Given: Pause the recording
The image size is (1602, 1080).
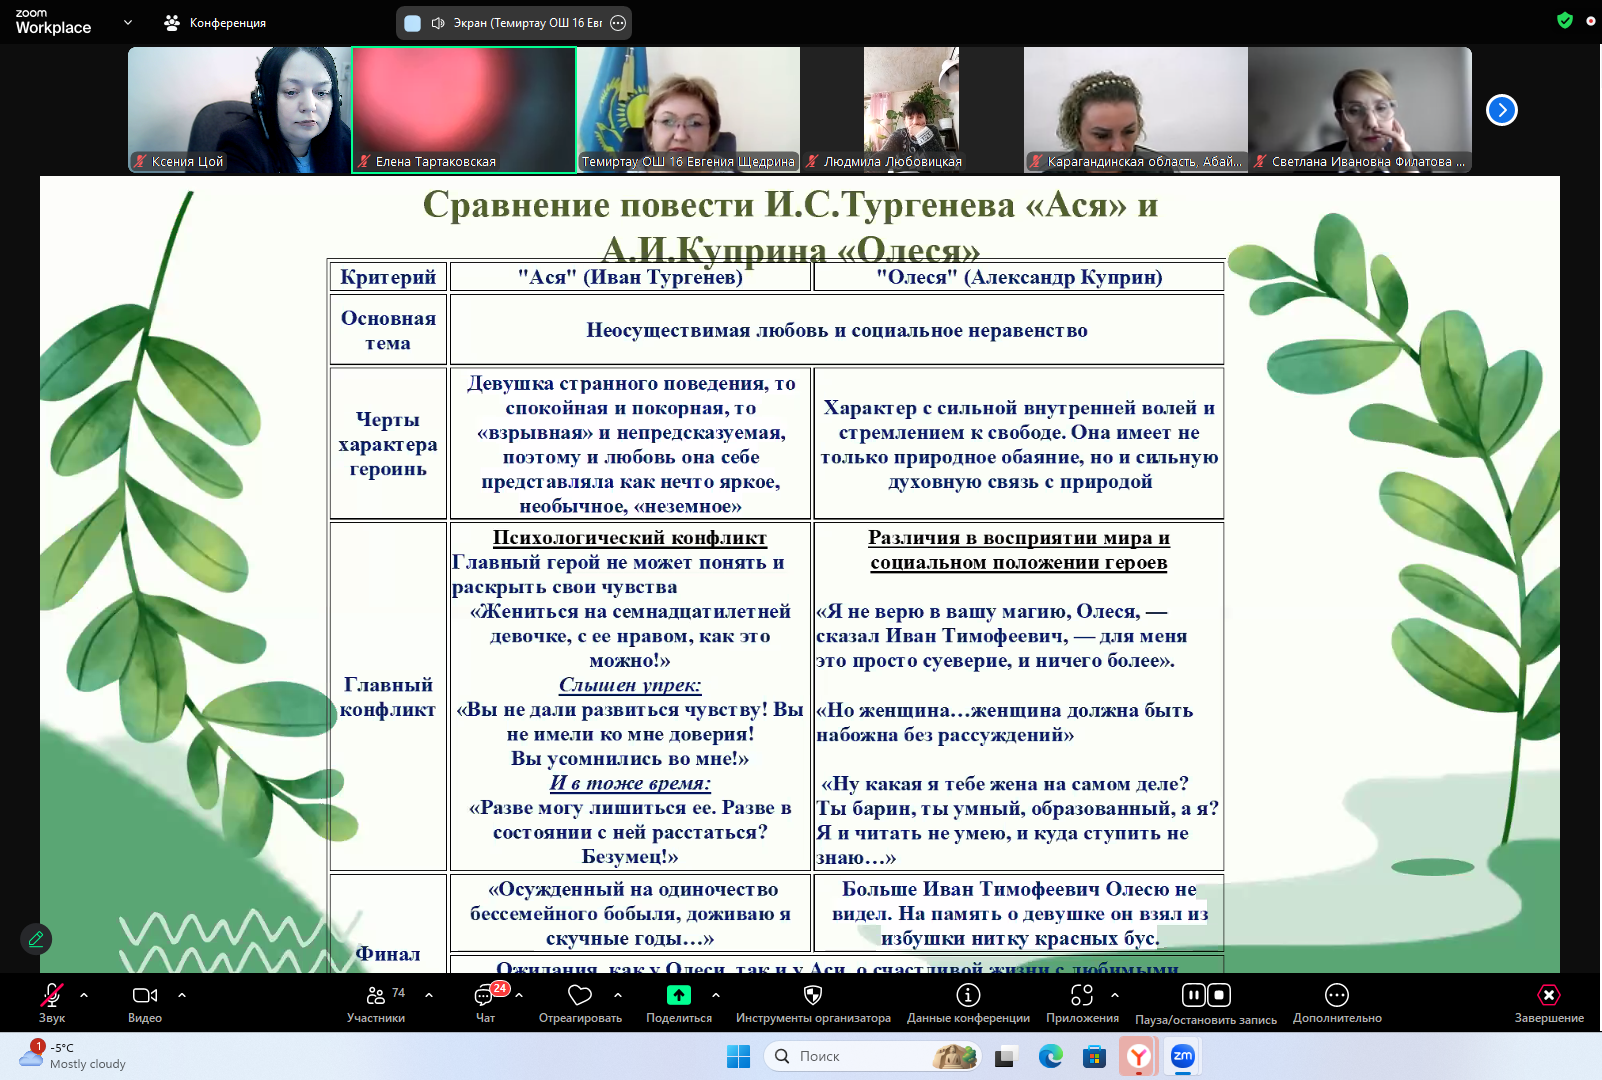Looking at the screenshot, I should tap(1193, 995).
